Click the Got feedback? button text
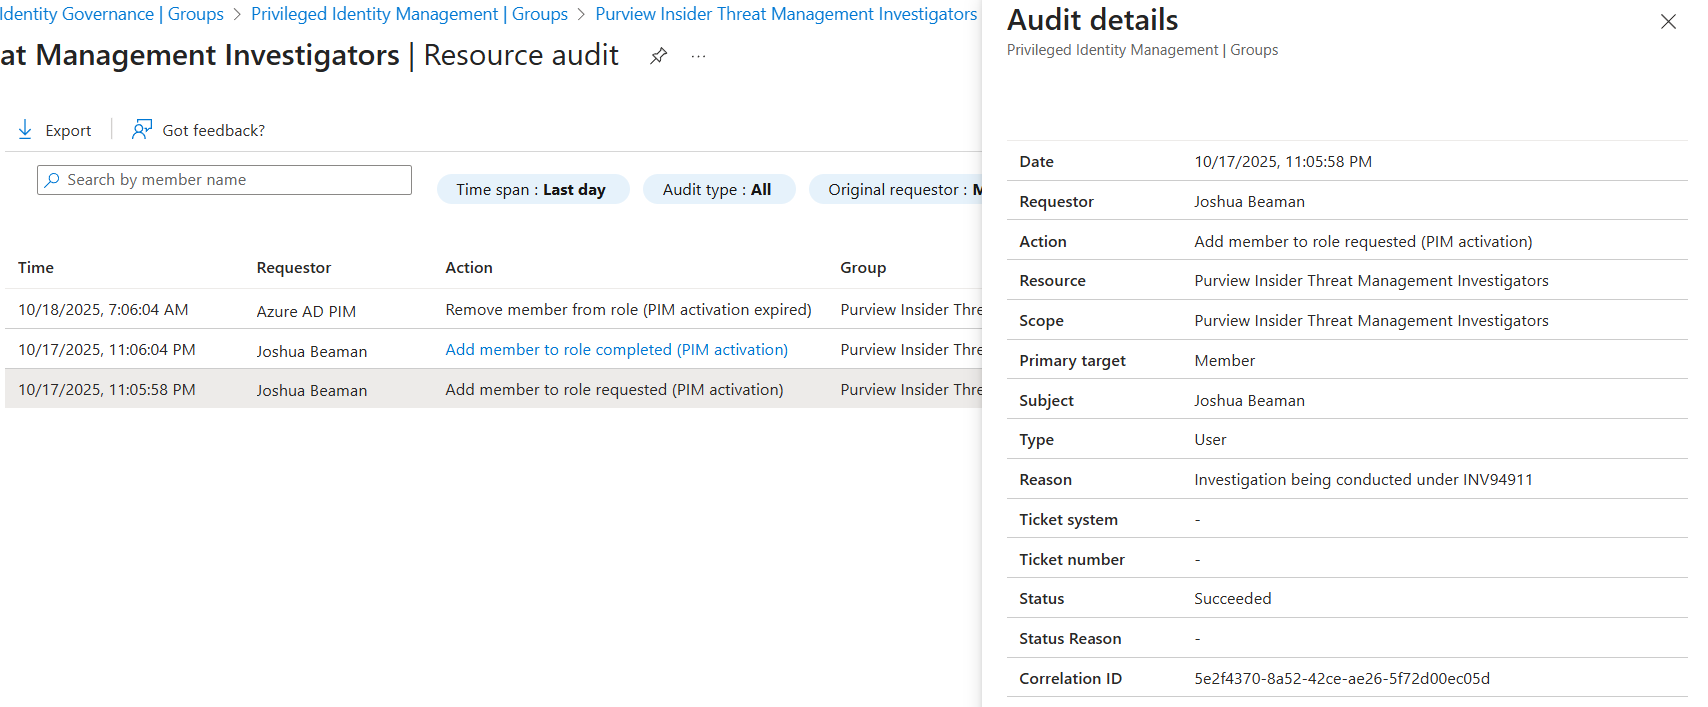This screenshot has height=707, width=1708. click(x=213, y=130)
